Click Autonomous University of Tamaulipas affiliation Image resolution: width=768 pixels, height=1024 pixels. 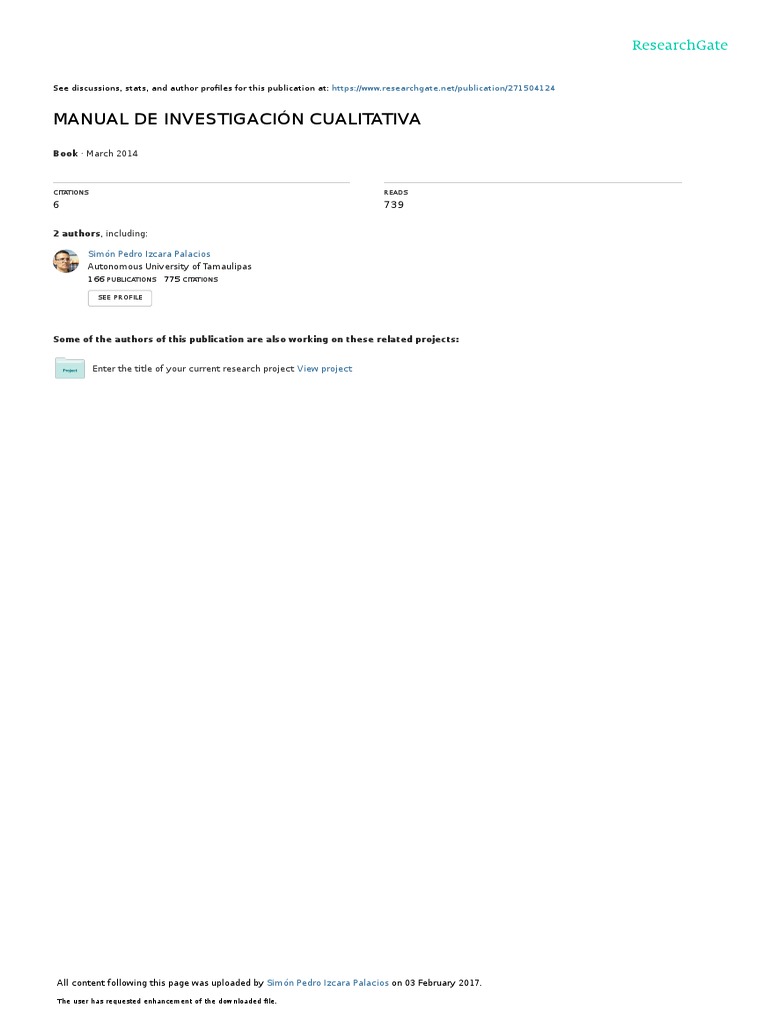169,266
